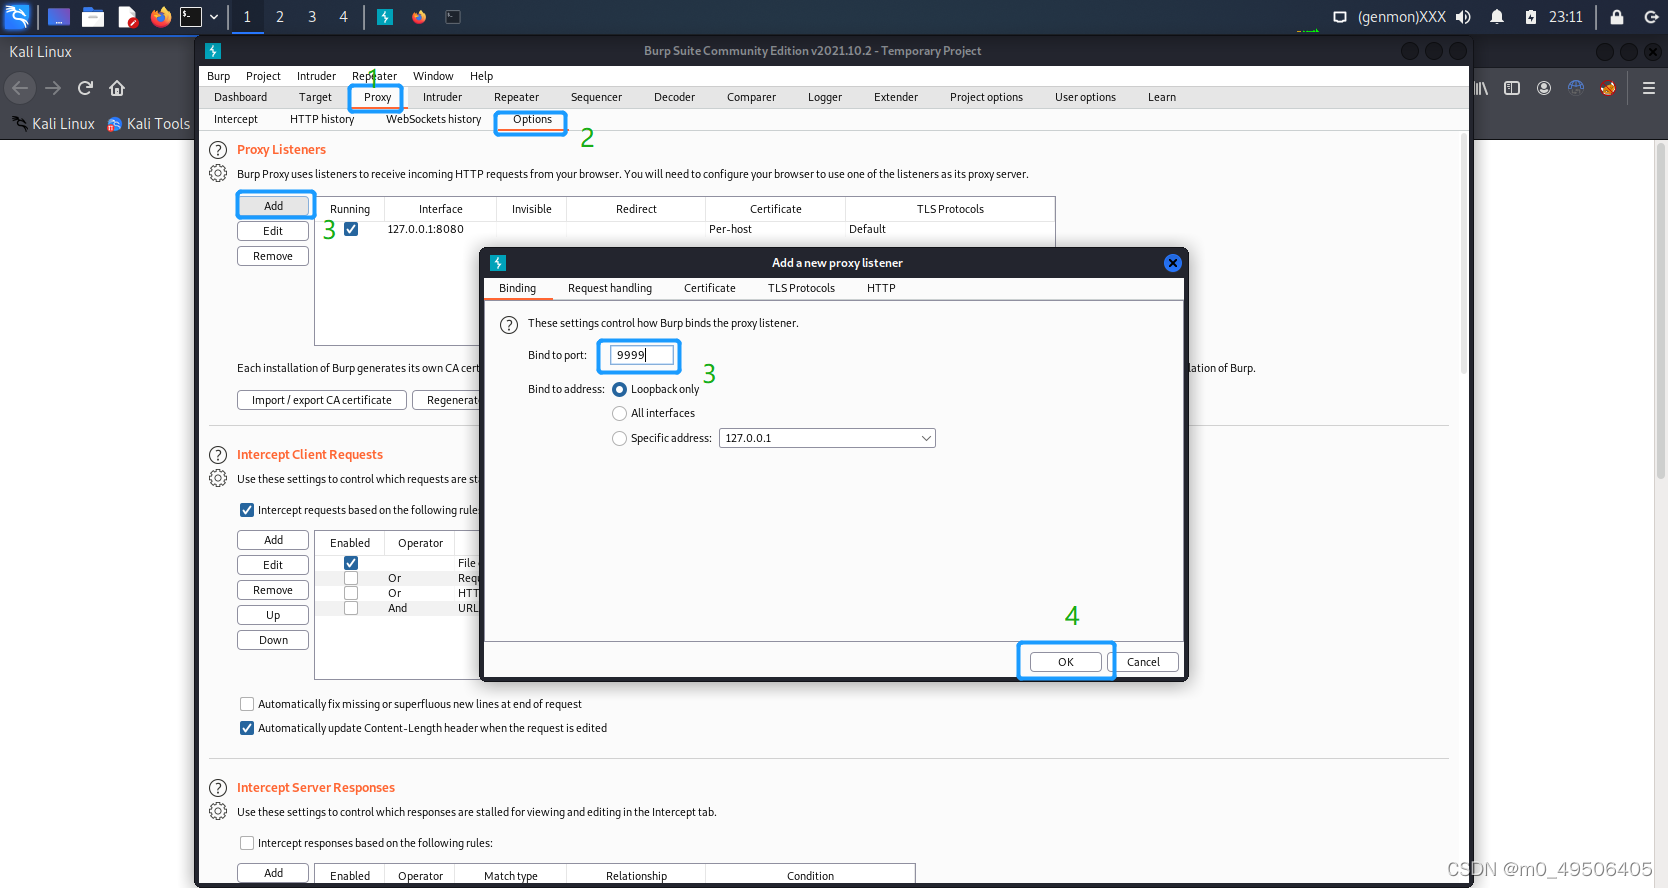Open the terminal emulator panel icon
This screenshot has width=1668, height=888.
click(191, 16)
